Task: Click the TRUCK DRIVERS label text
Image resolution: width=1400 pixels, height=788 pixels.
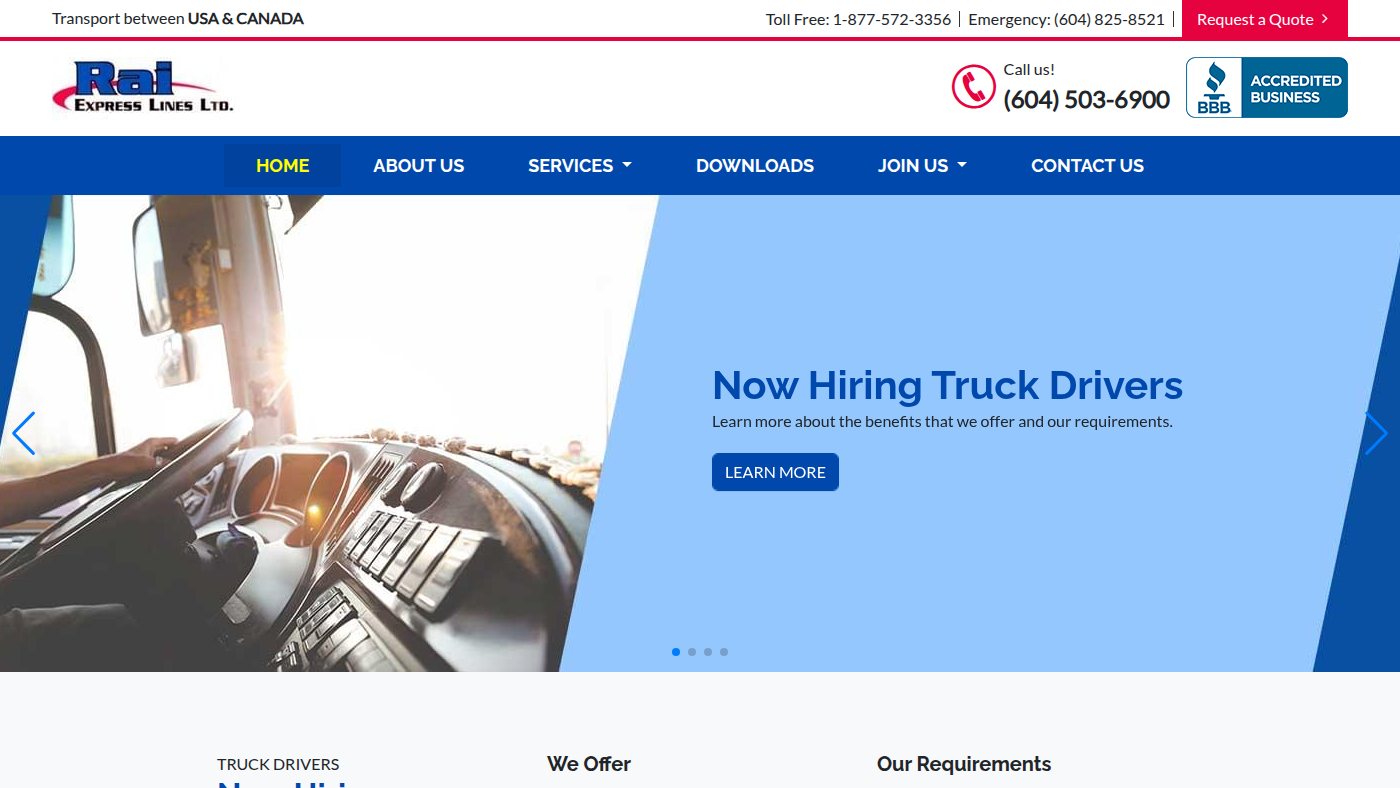Action: [278, 764]
